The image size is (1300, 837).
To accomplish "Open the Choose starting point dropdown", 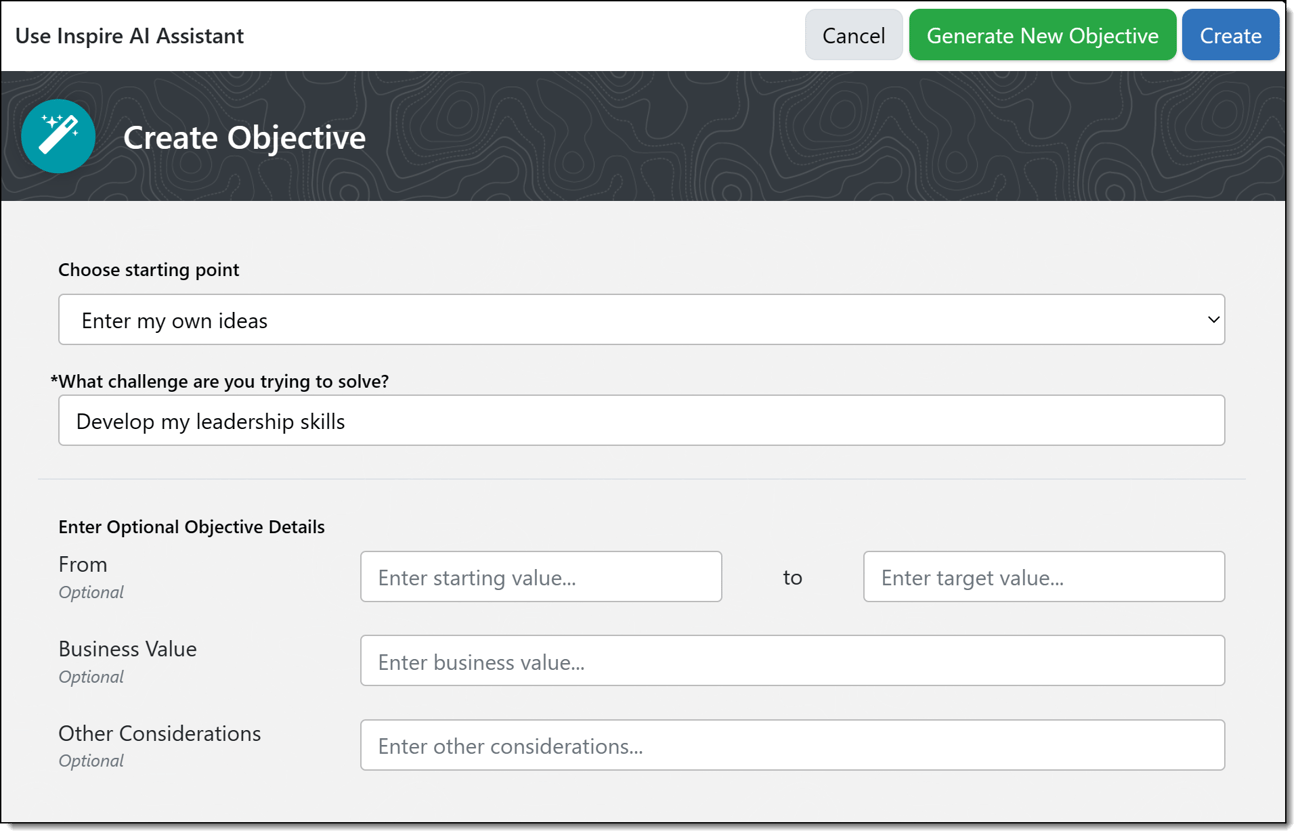I will point(640,320).
